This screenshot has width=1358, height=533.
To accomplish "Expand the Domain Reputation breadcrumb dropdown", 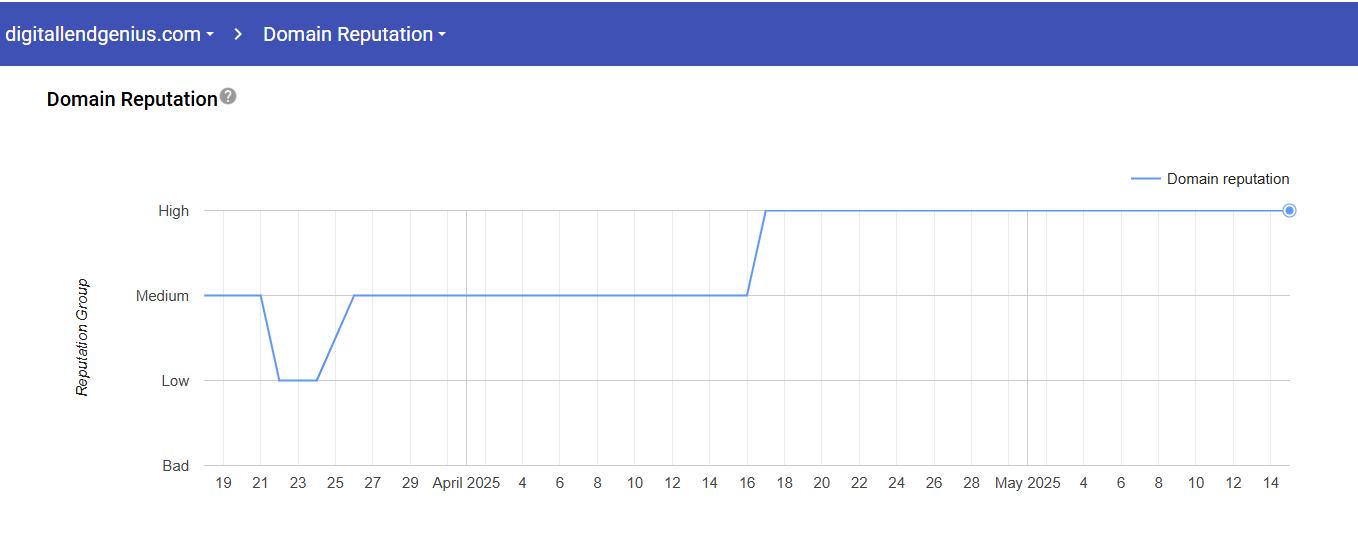I will [x=354, y=34].
